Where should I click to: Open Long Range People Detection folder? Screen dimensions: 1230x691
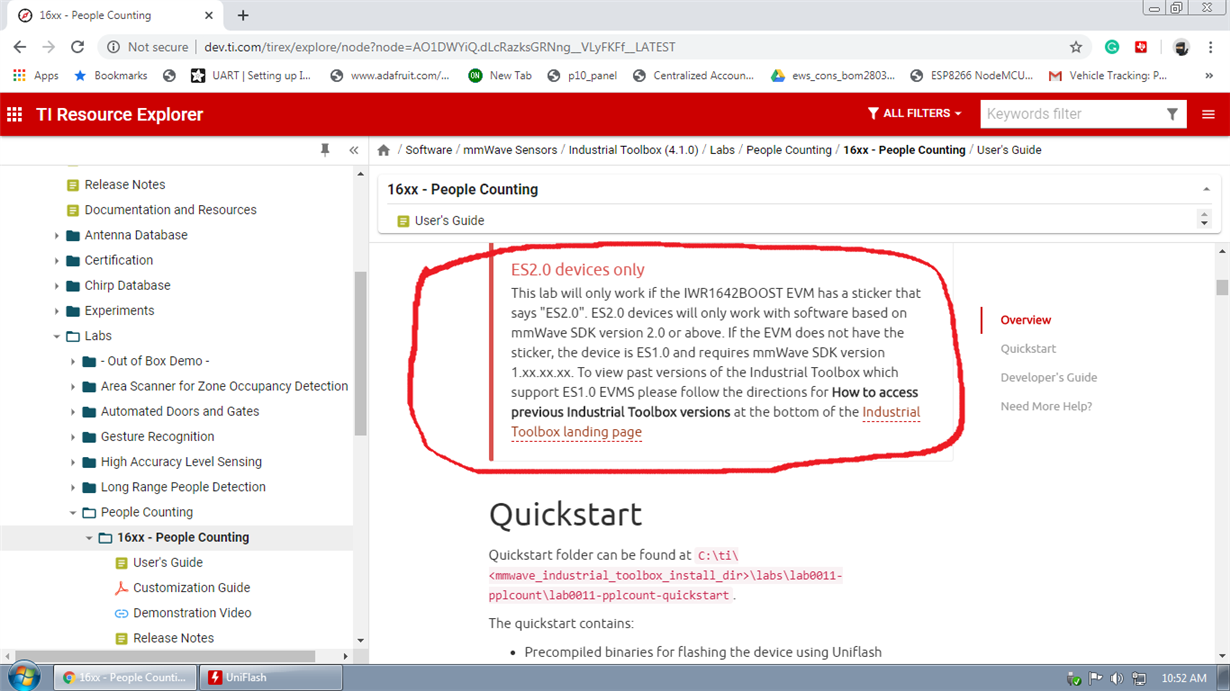[183, 487]
